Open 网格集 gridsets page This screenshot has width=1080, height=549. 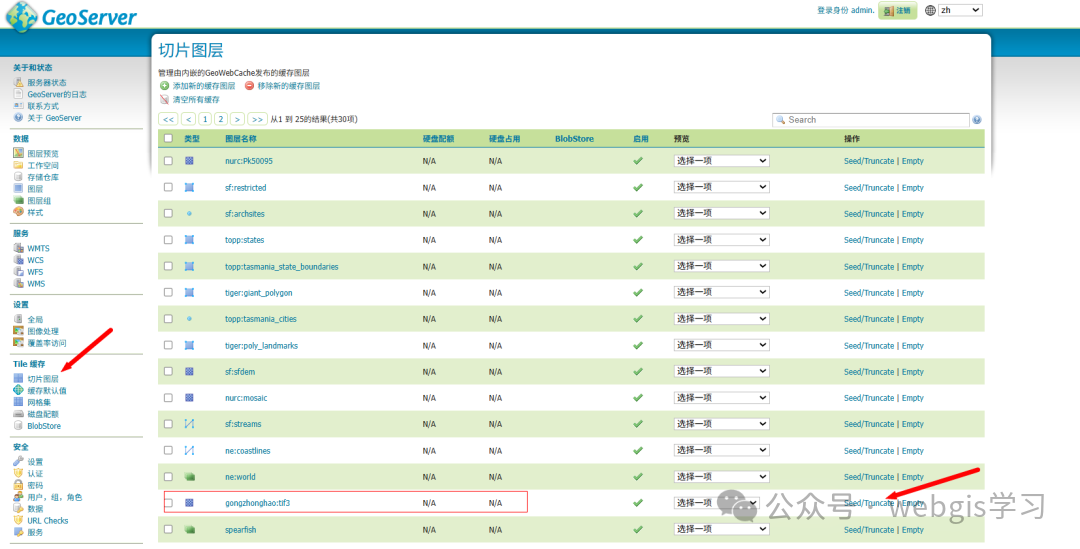(39, 402)
